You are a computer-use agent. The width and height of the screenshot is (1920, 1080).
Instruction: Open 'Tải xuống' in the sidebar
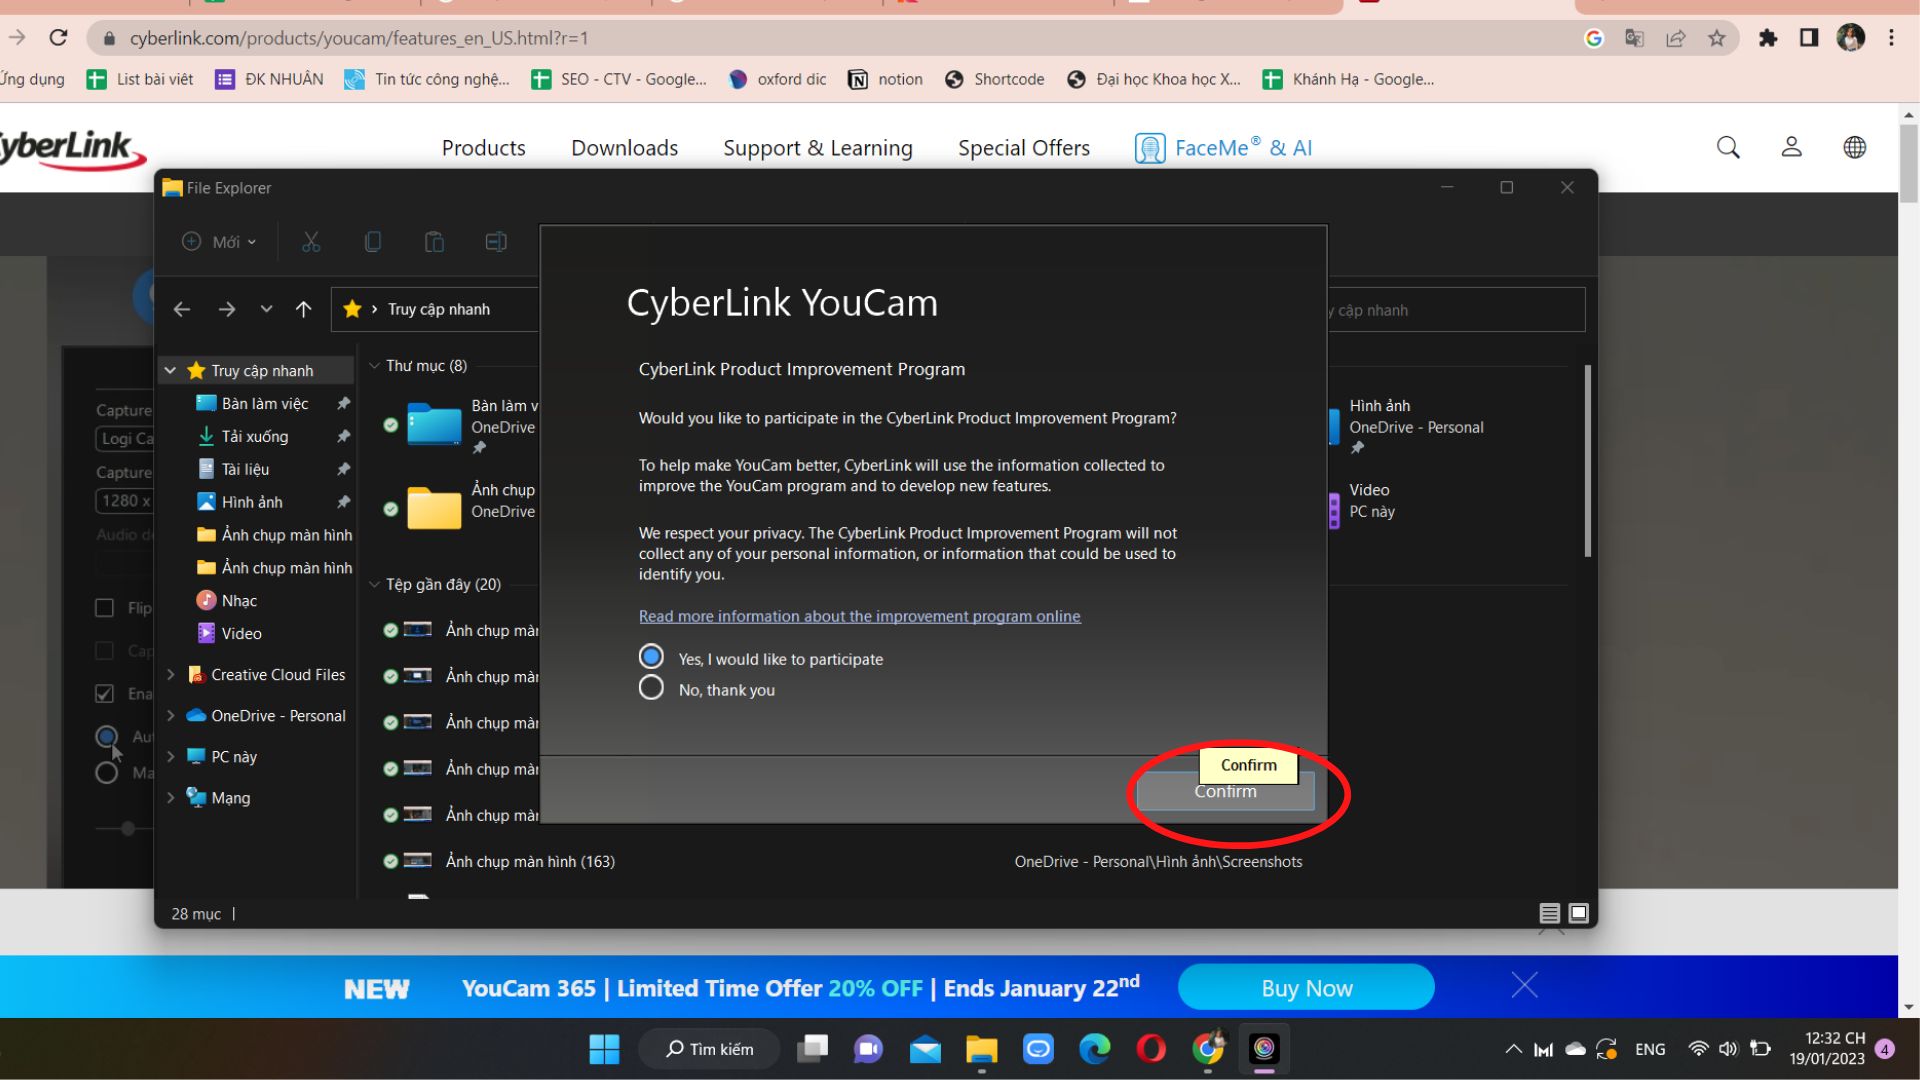pyautogui.click(x=254, y=436)
